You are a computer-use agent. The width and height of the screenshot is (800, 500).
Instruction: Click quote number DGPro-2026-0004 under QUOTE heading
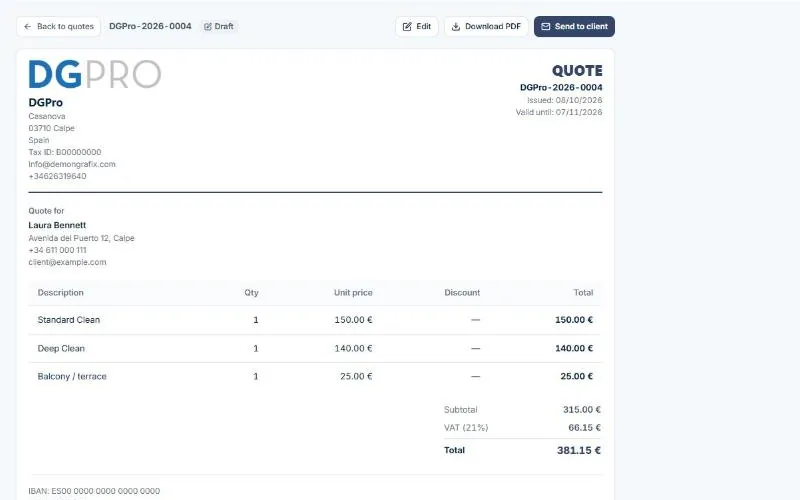coord(561,87)
